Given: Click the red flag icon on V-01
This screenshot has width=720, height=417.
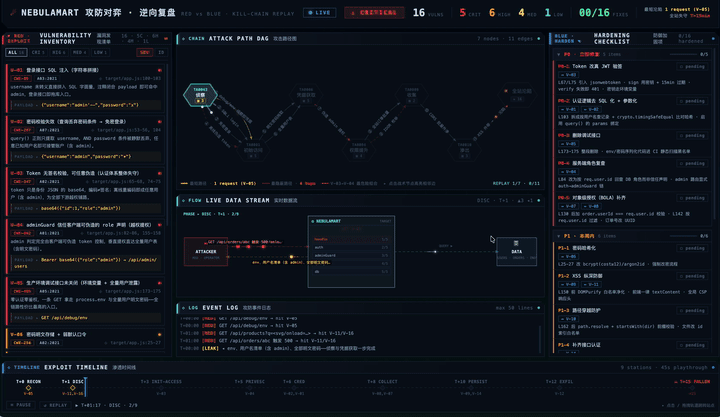Looking at the screenshot, I should [x=159, y=70].
